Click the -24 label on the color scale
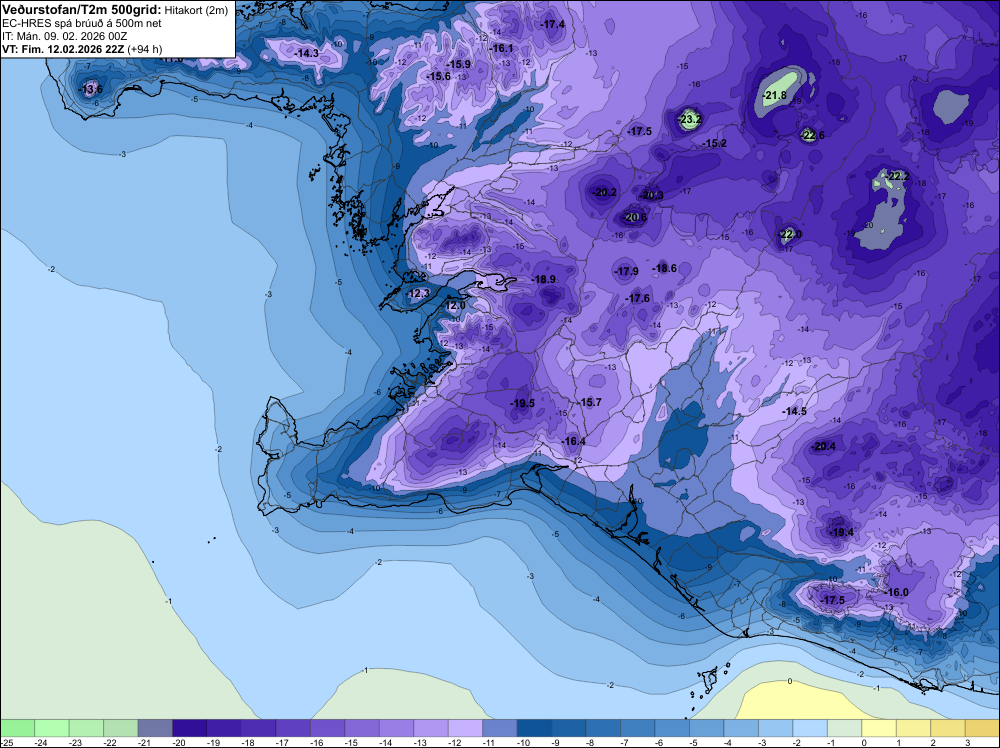The height and width of the screenshot is (748, 1000). [41, 742]
